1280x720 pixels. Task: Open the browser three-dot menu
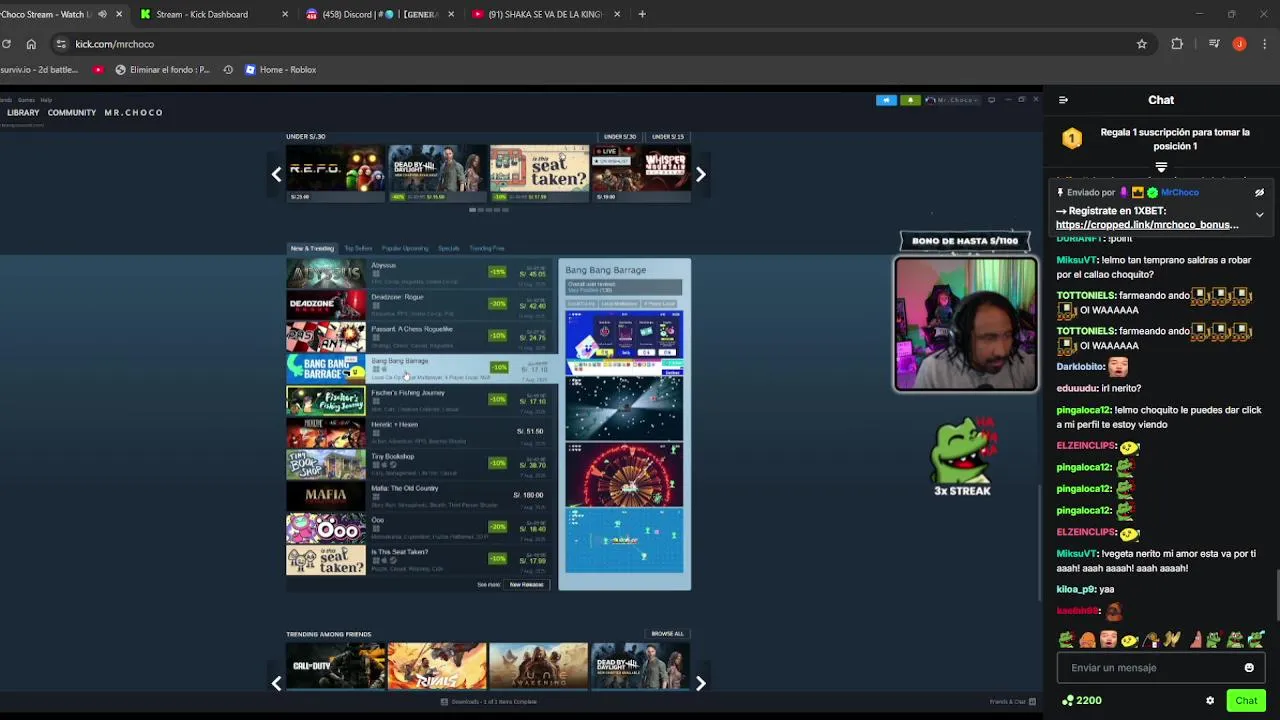tap(1265, 44)
